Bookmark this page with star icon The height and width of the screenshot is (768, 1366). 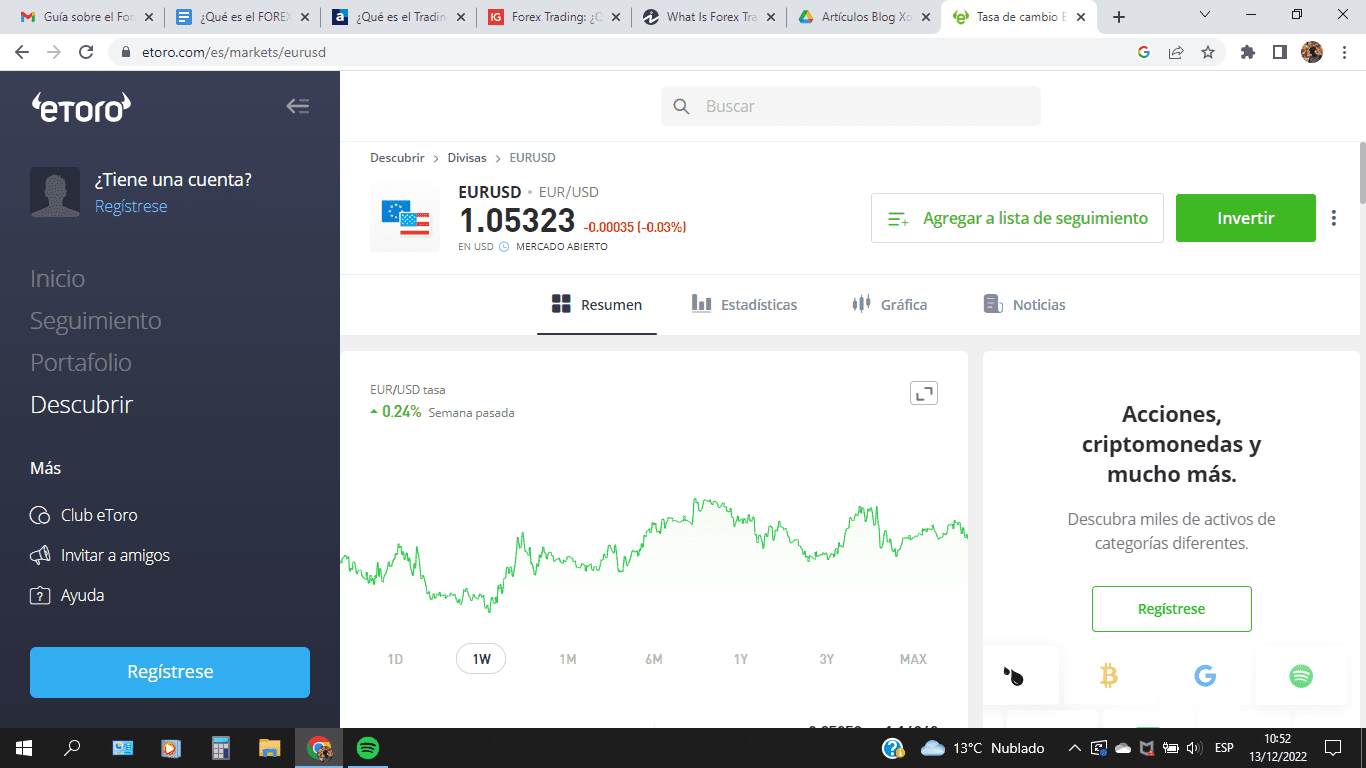1208,52
